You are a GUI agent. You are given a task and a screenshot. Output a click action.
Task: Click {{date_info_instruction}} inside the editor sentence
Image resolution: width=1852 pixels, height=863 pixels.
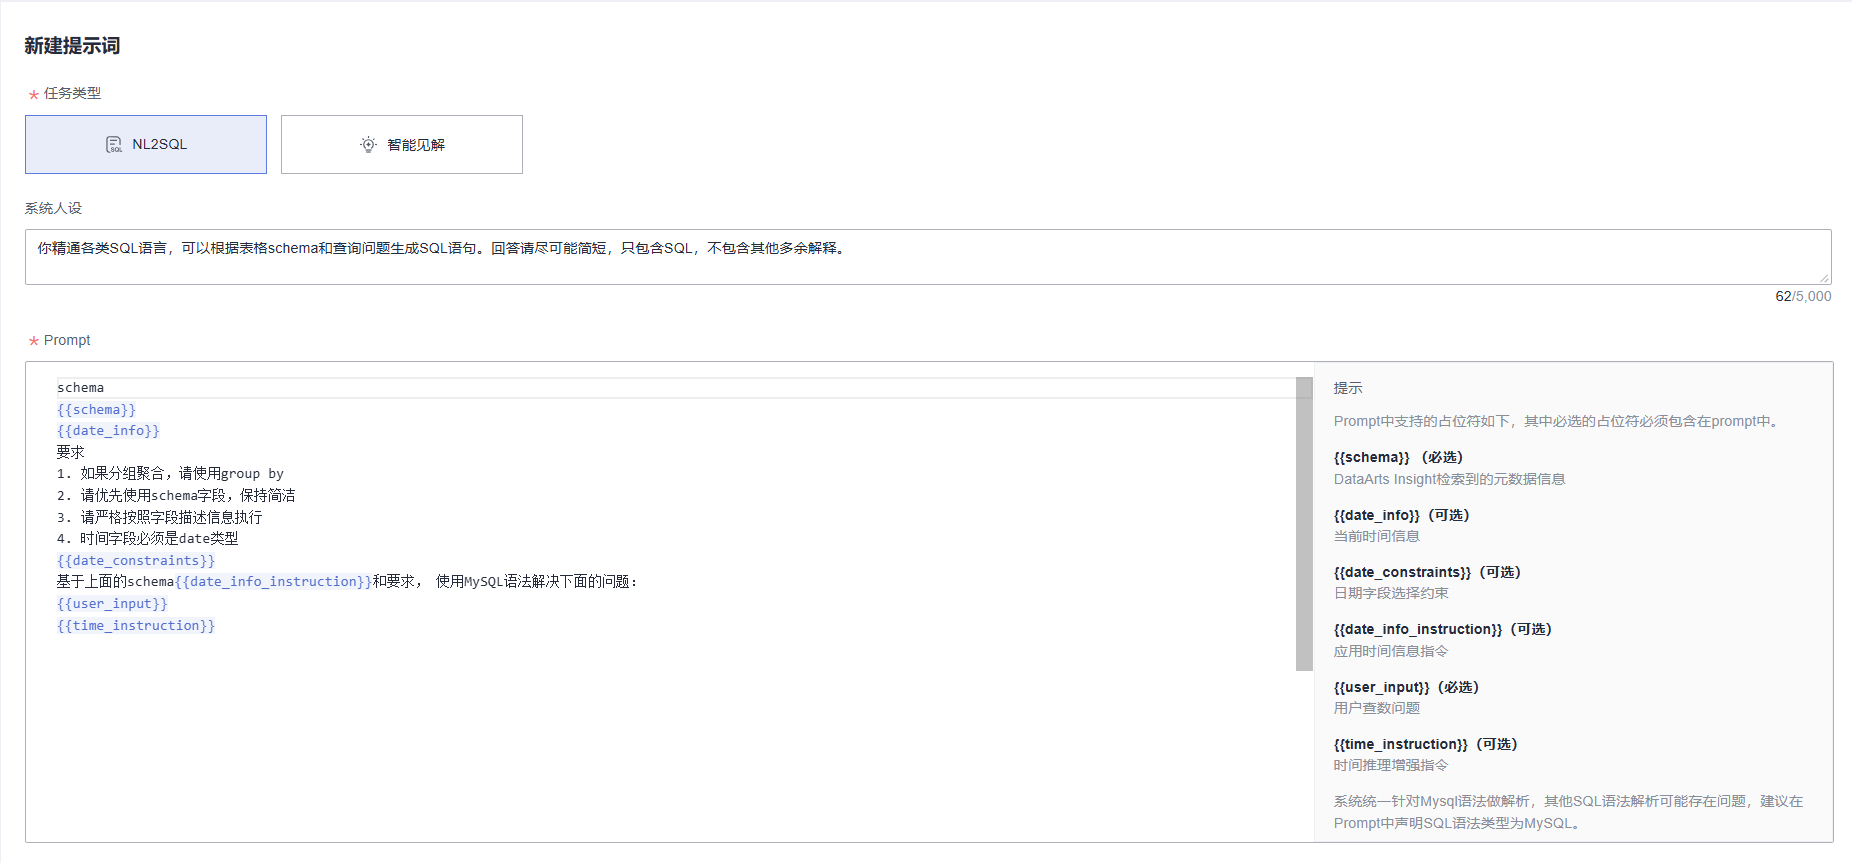click(x=274, y=582)
